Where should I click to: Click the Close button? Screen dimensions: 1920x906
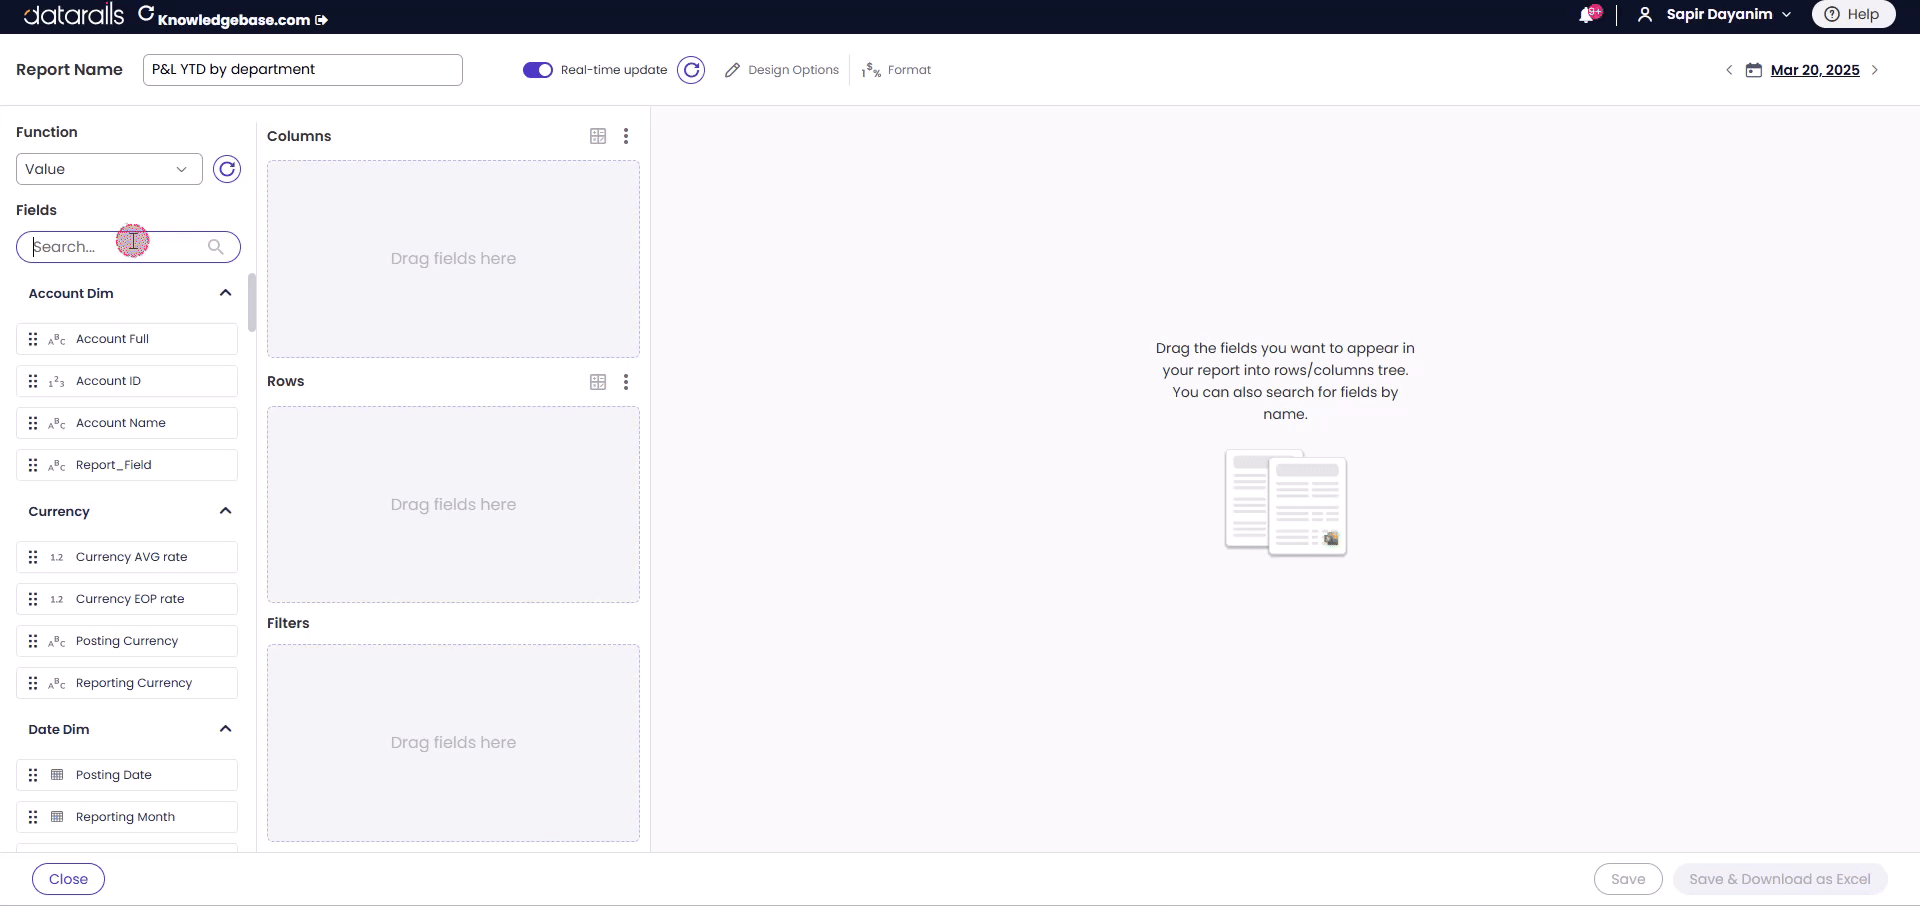point(68,879)
